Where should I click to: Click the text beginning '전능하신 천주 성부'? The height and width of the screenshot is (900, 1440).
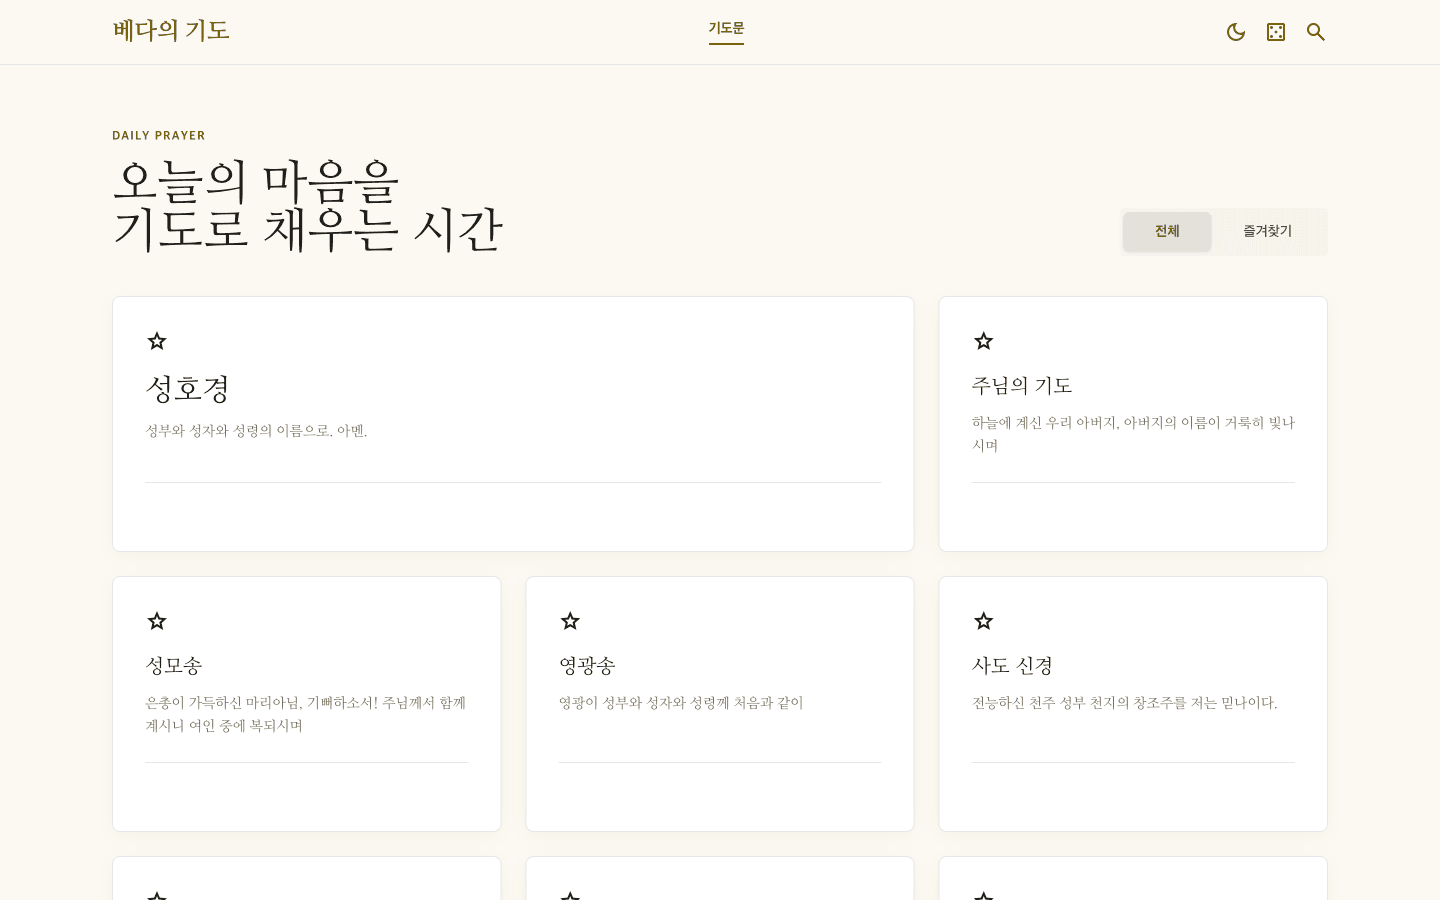click(x=1125, y=703)
